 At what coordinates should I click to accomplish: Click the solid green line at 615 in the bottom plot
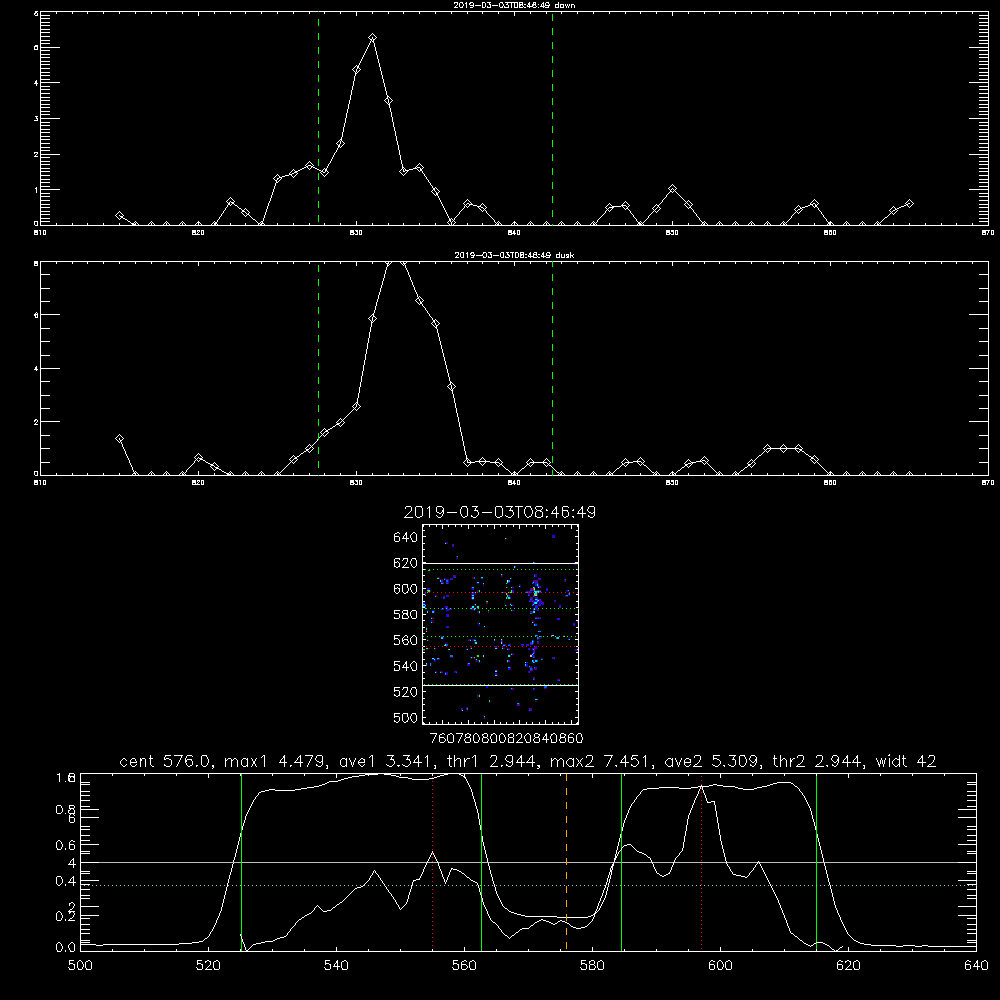(816, 862)
